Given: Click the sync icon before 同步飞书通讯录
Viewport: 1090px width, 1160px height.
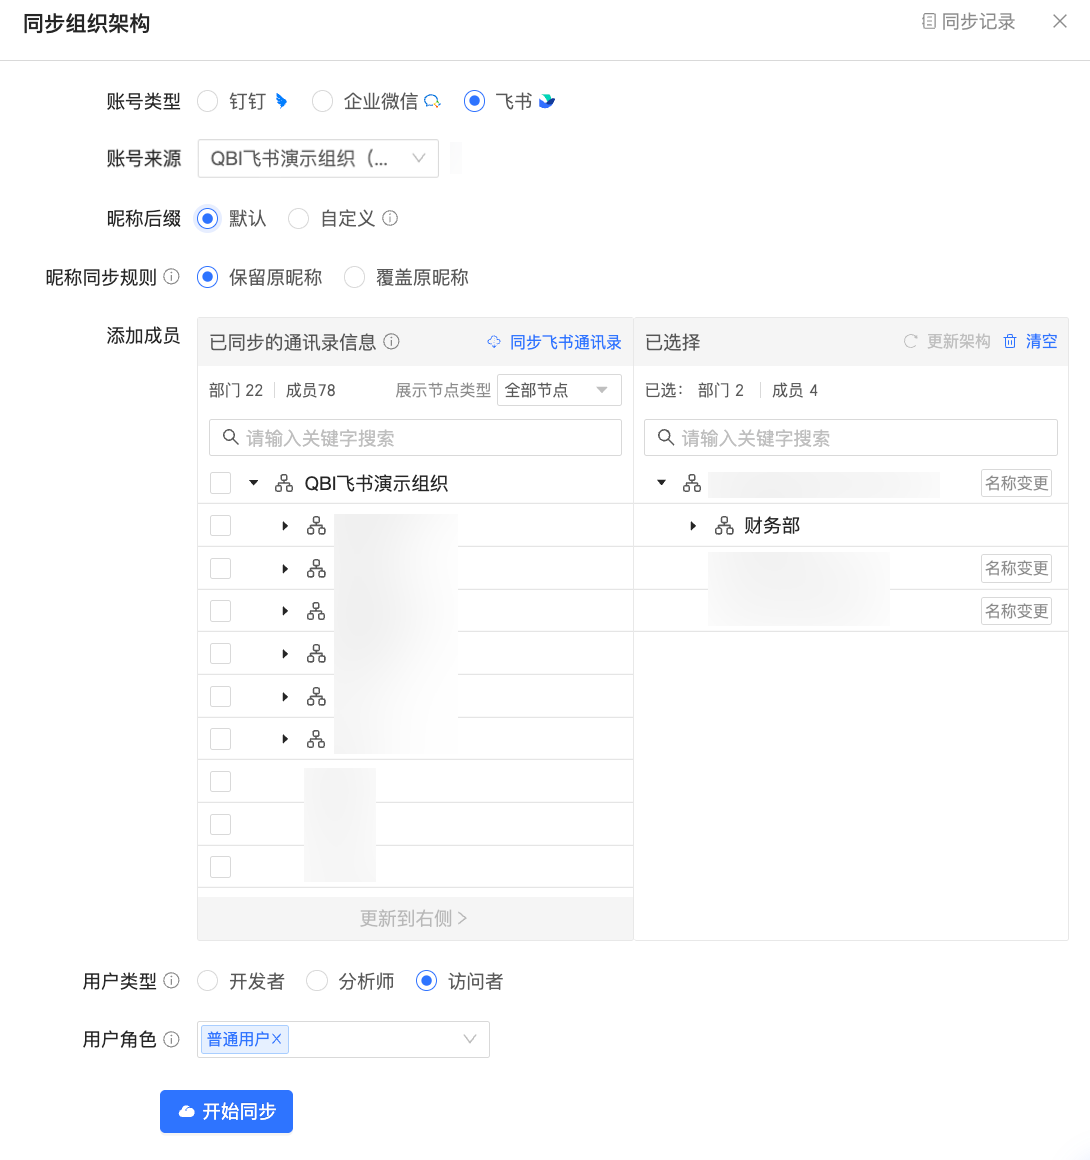Looking at the screenshot, I should [493, 341].
